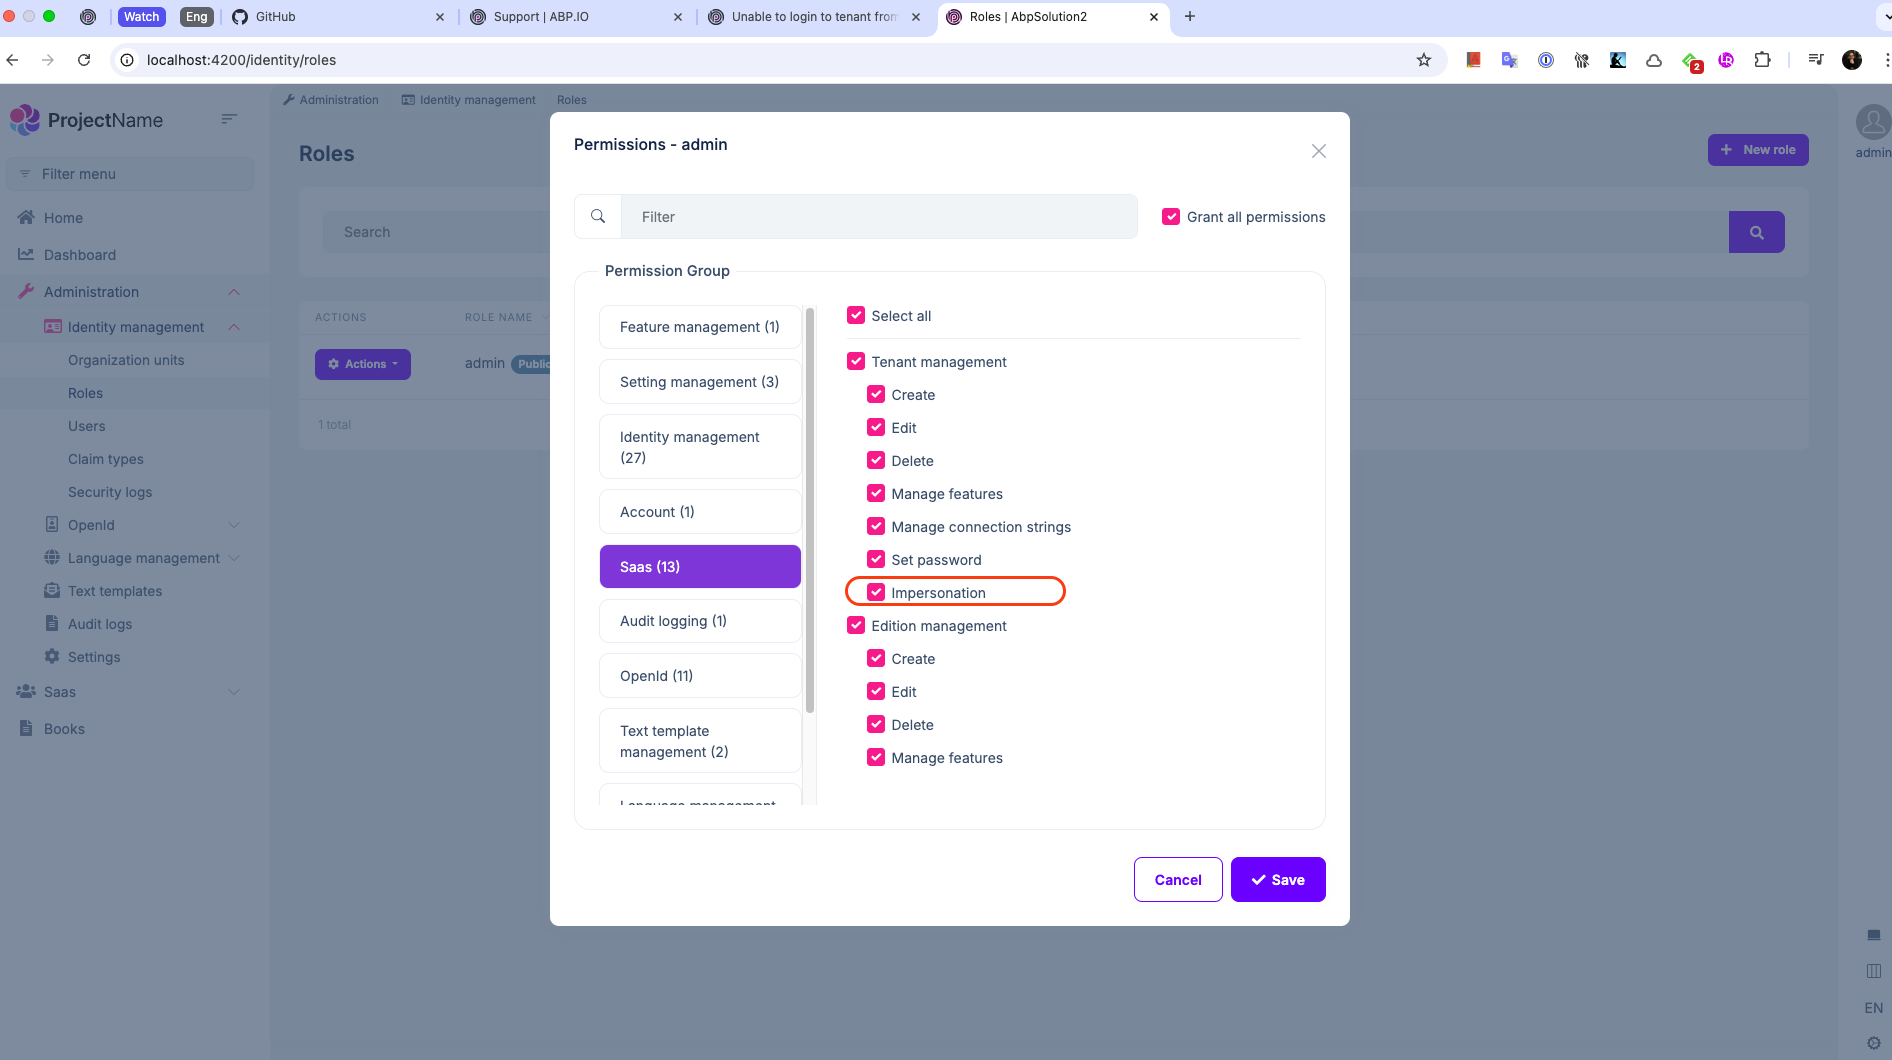Click the magnifier icon in permissions filter
The width and height of the screenshot is (1892, 1060).
(598, 216)
